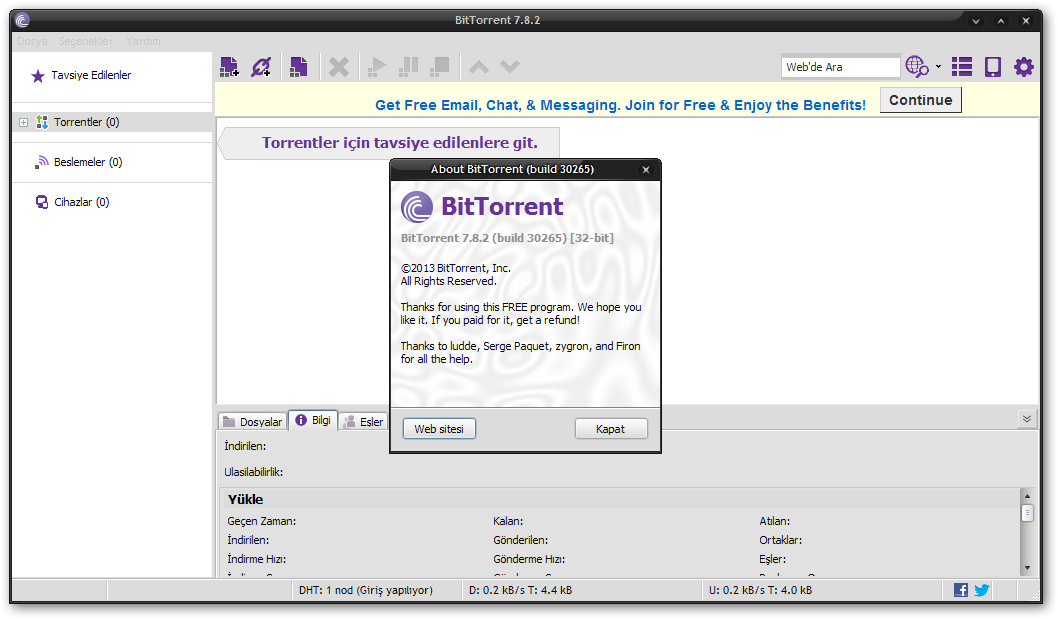Image resolution: width=1058 pixels, height=619 pixels.
Task: Click the Move Down Queue arrow
Action: point(510,67)
